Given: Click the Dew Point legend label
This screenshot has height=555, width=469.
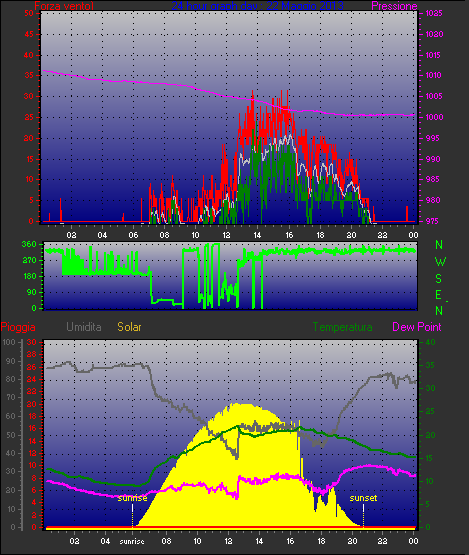Looking at the screenshot, I should tap(417, 327).
